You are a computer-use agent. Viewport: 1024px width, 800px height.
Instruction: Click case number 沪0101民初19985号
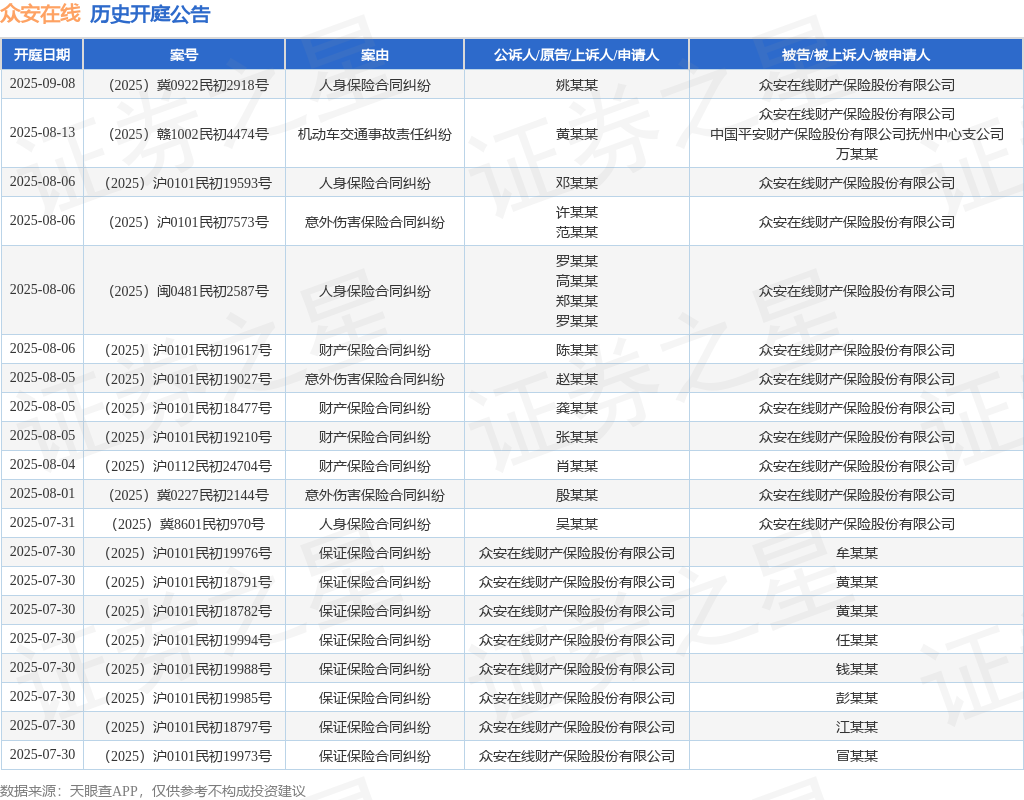click(188, 698)
